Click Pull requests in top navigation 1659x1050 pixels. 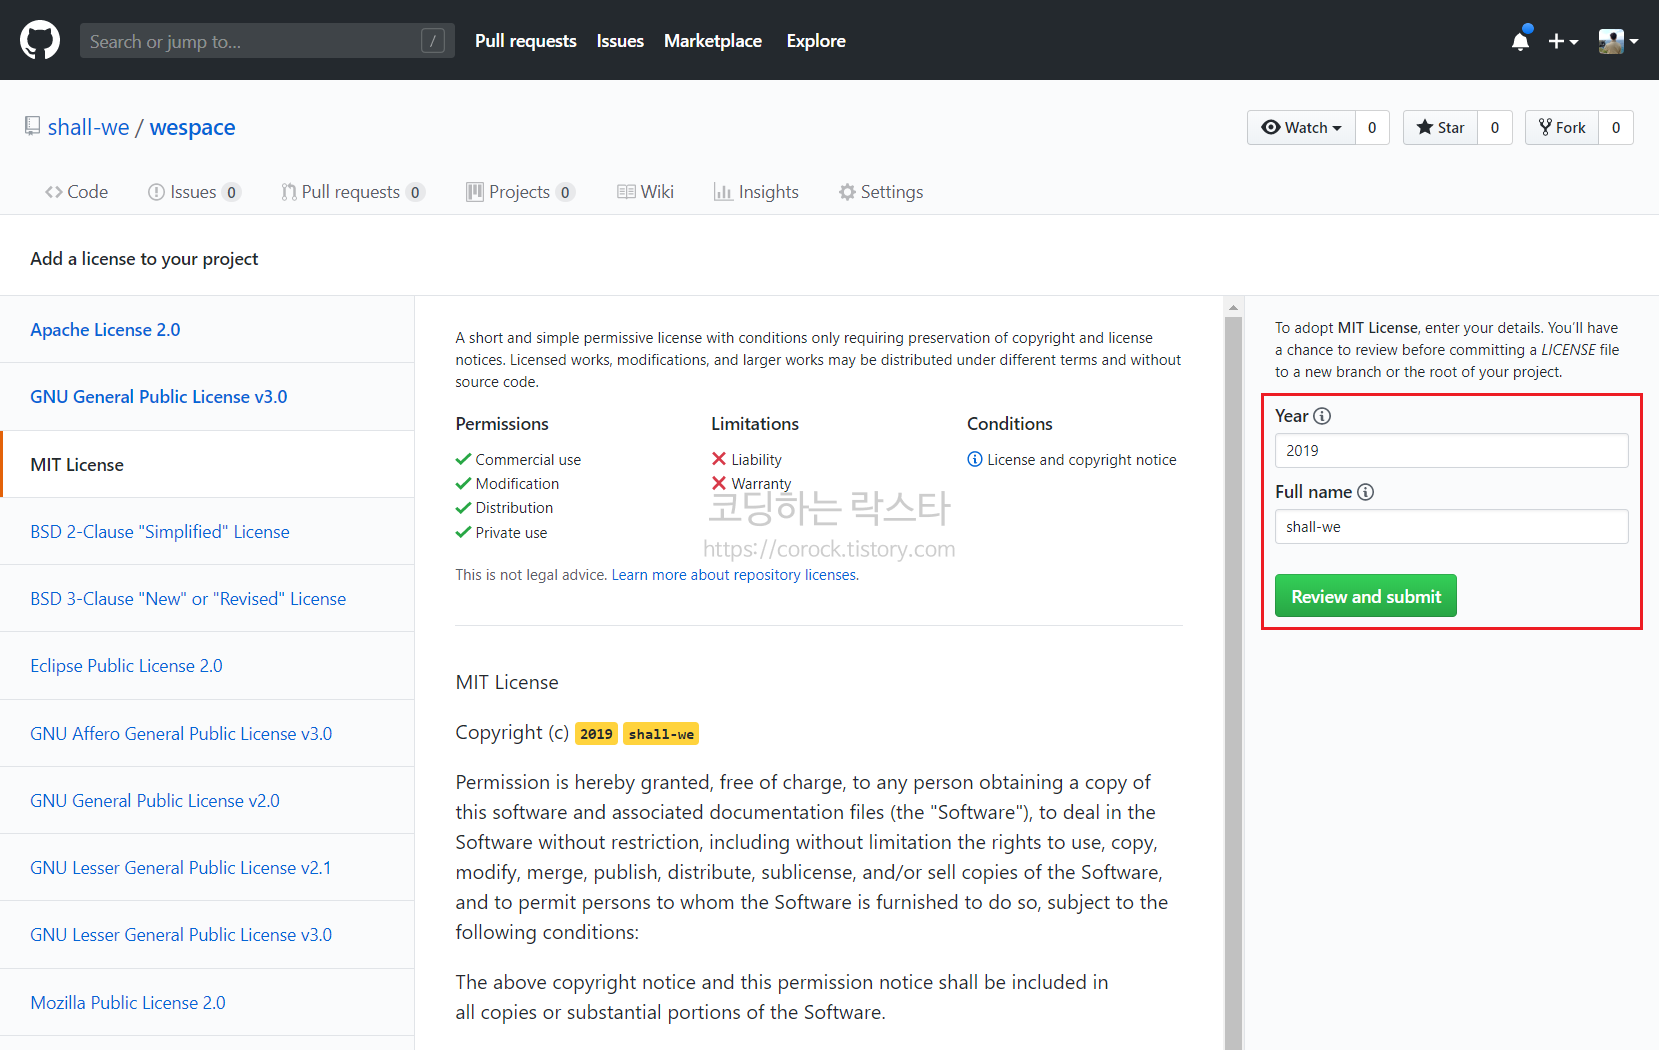526,41
